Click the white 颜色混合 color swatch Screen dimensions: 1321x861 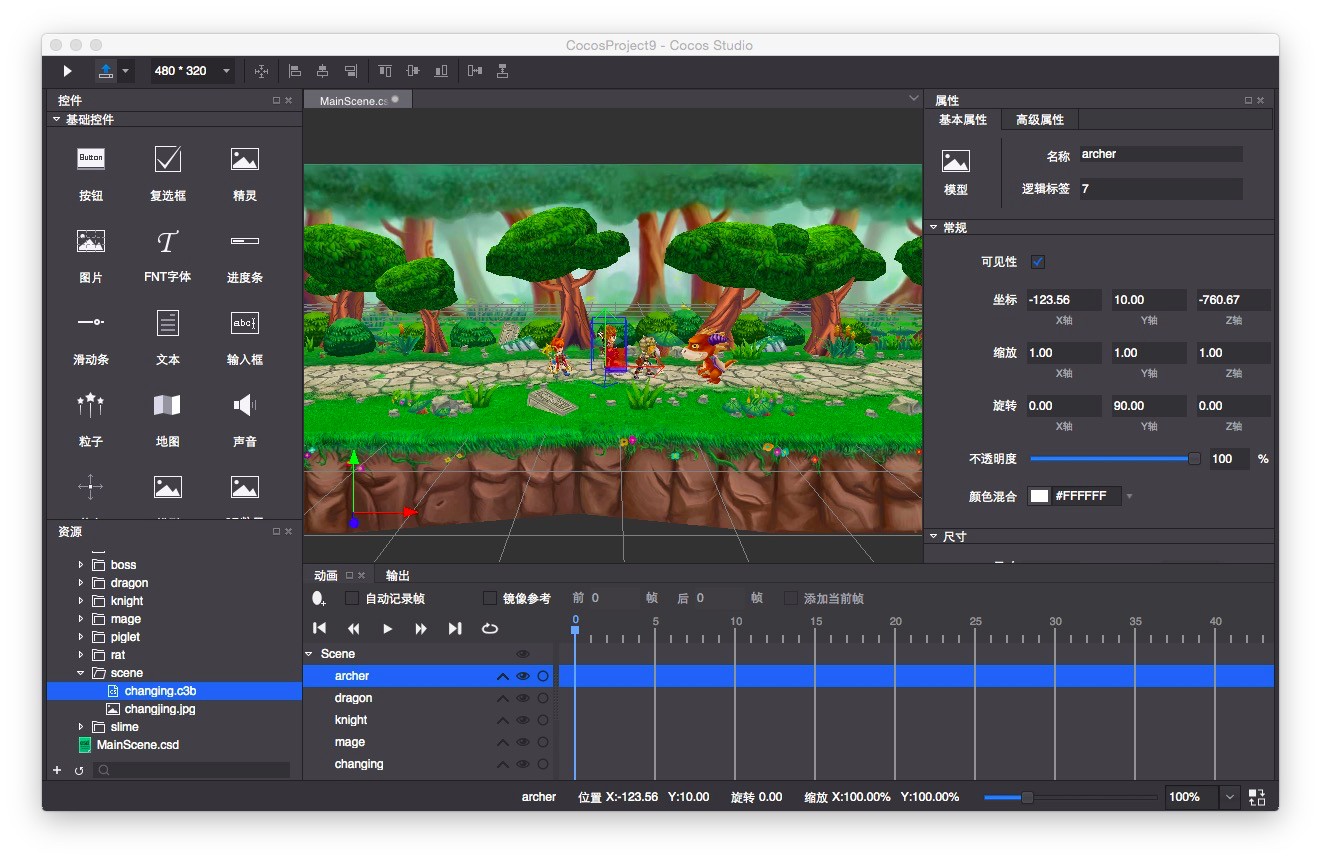[x=1040, y=496]
